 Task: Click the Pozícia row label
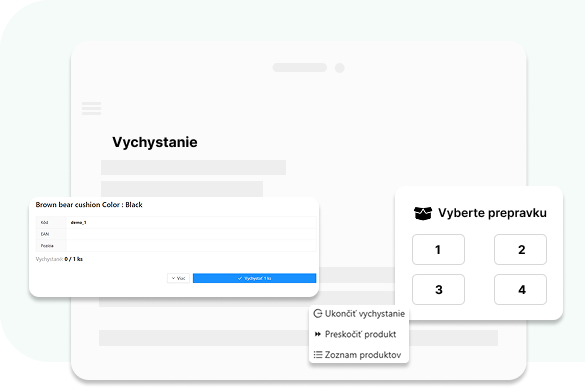pyautogui.click(x=47, y=246)
